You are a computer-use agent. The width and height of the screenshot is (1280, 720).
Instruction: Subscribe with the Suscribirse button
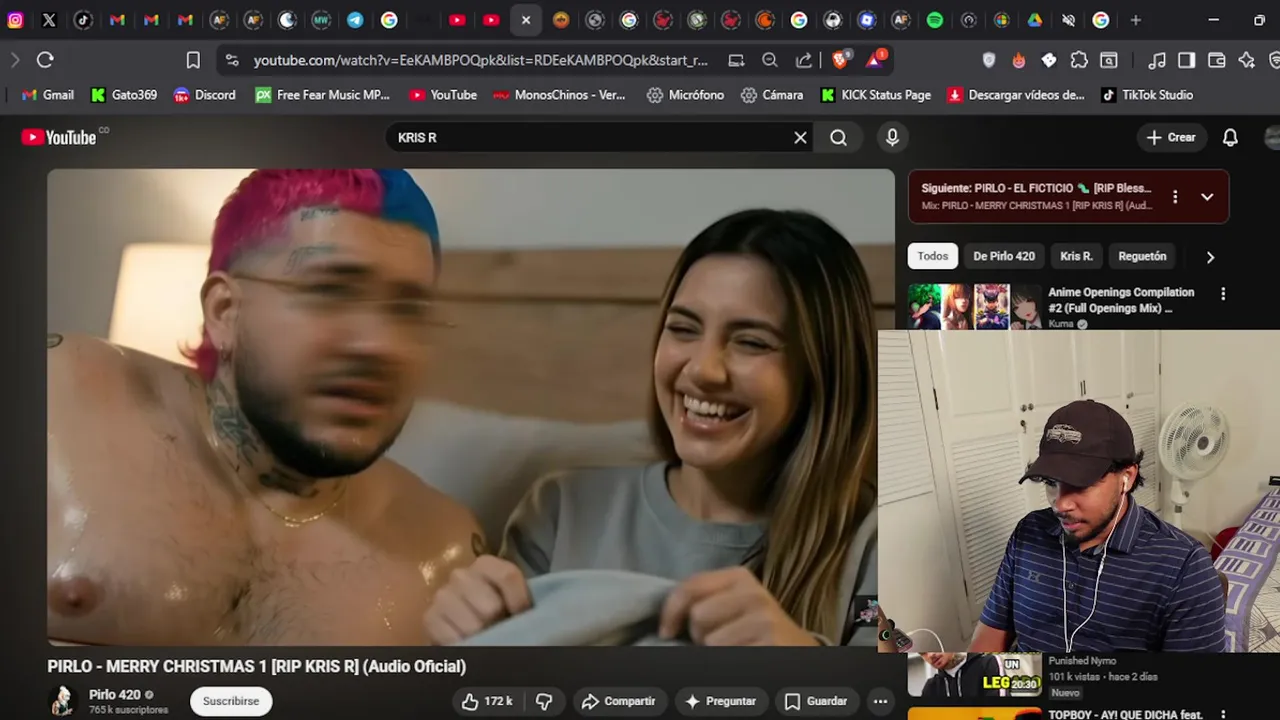(231, 701)
